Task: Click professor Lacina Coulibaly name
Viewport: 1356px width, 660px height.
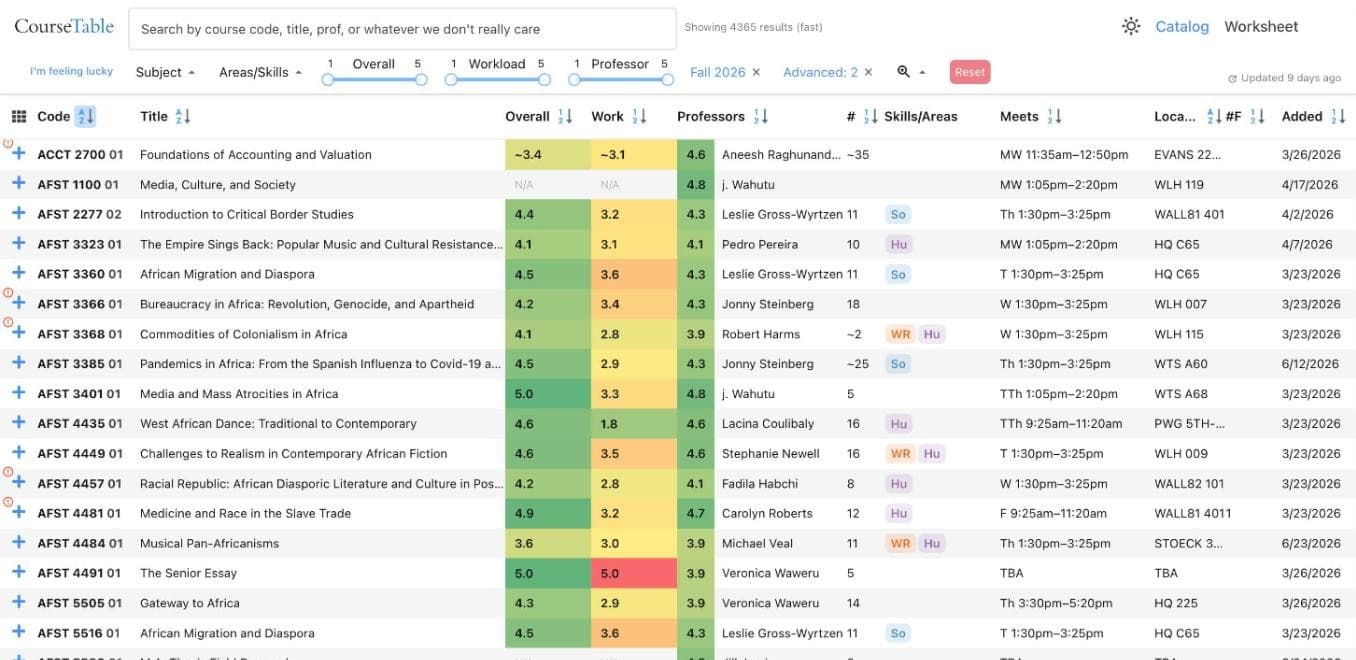Action: (768, 424)
